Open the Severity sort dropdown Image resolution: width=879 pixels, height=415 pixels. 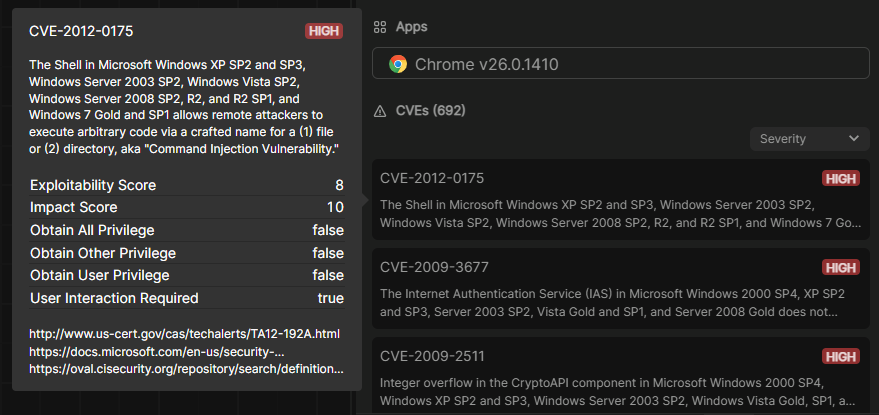coord(809,139)
